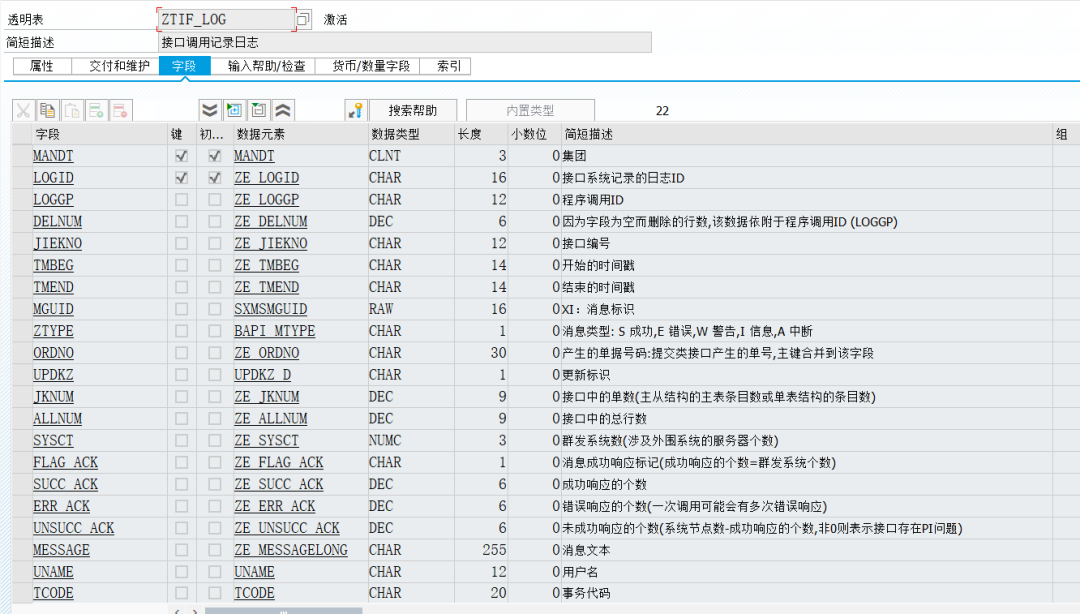Image resolution: width=1080 pixels, height=614 pixels.
Task: Toggle initial value checkbox for LOGID row
Action: click(x=215, y=178)
